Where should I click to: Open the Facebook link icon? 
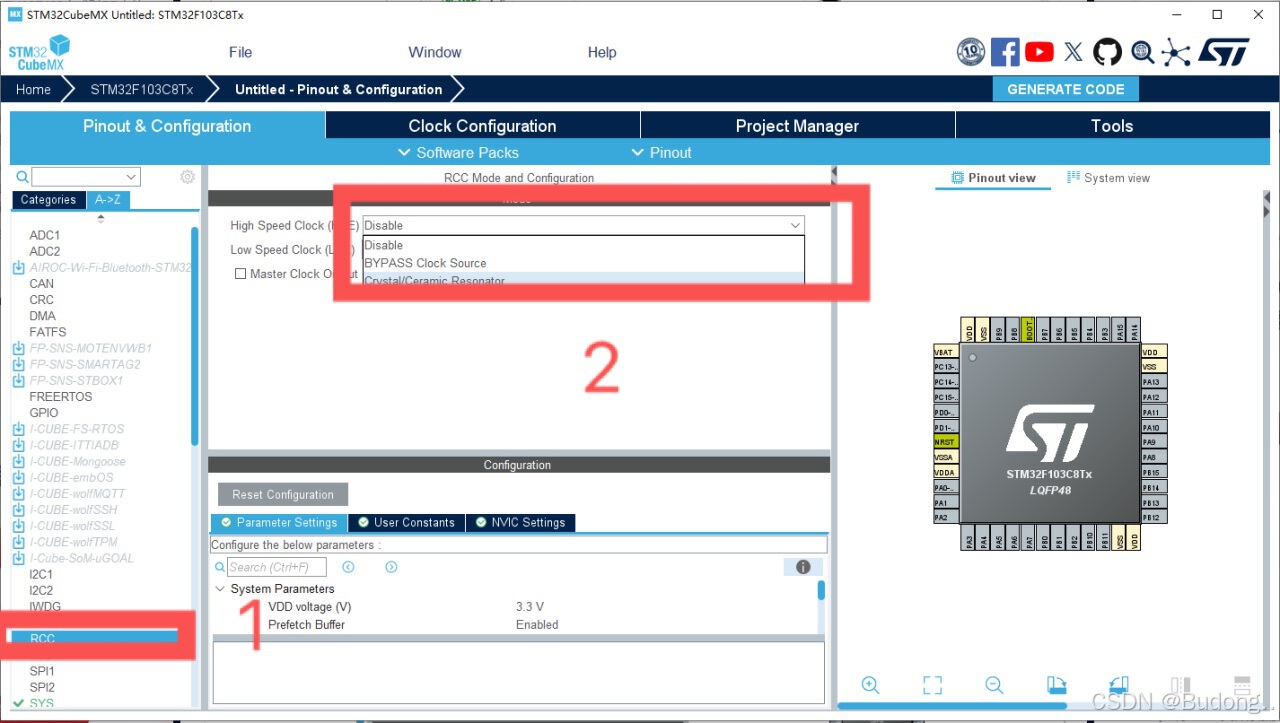pos(1005,52)
